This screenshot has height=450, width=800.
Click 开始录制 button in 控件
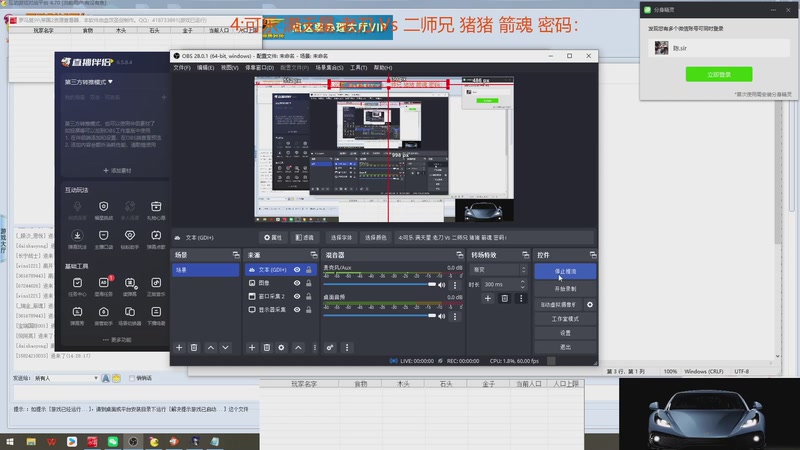pyautogui.click(x=565, y=289)
